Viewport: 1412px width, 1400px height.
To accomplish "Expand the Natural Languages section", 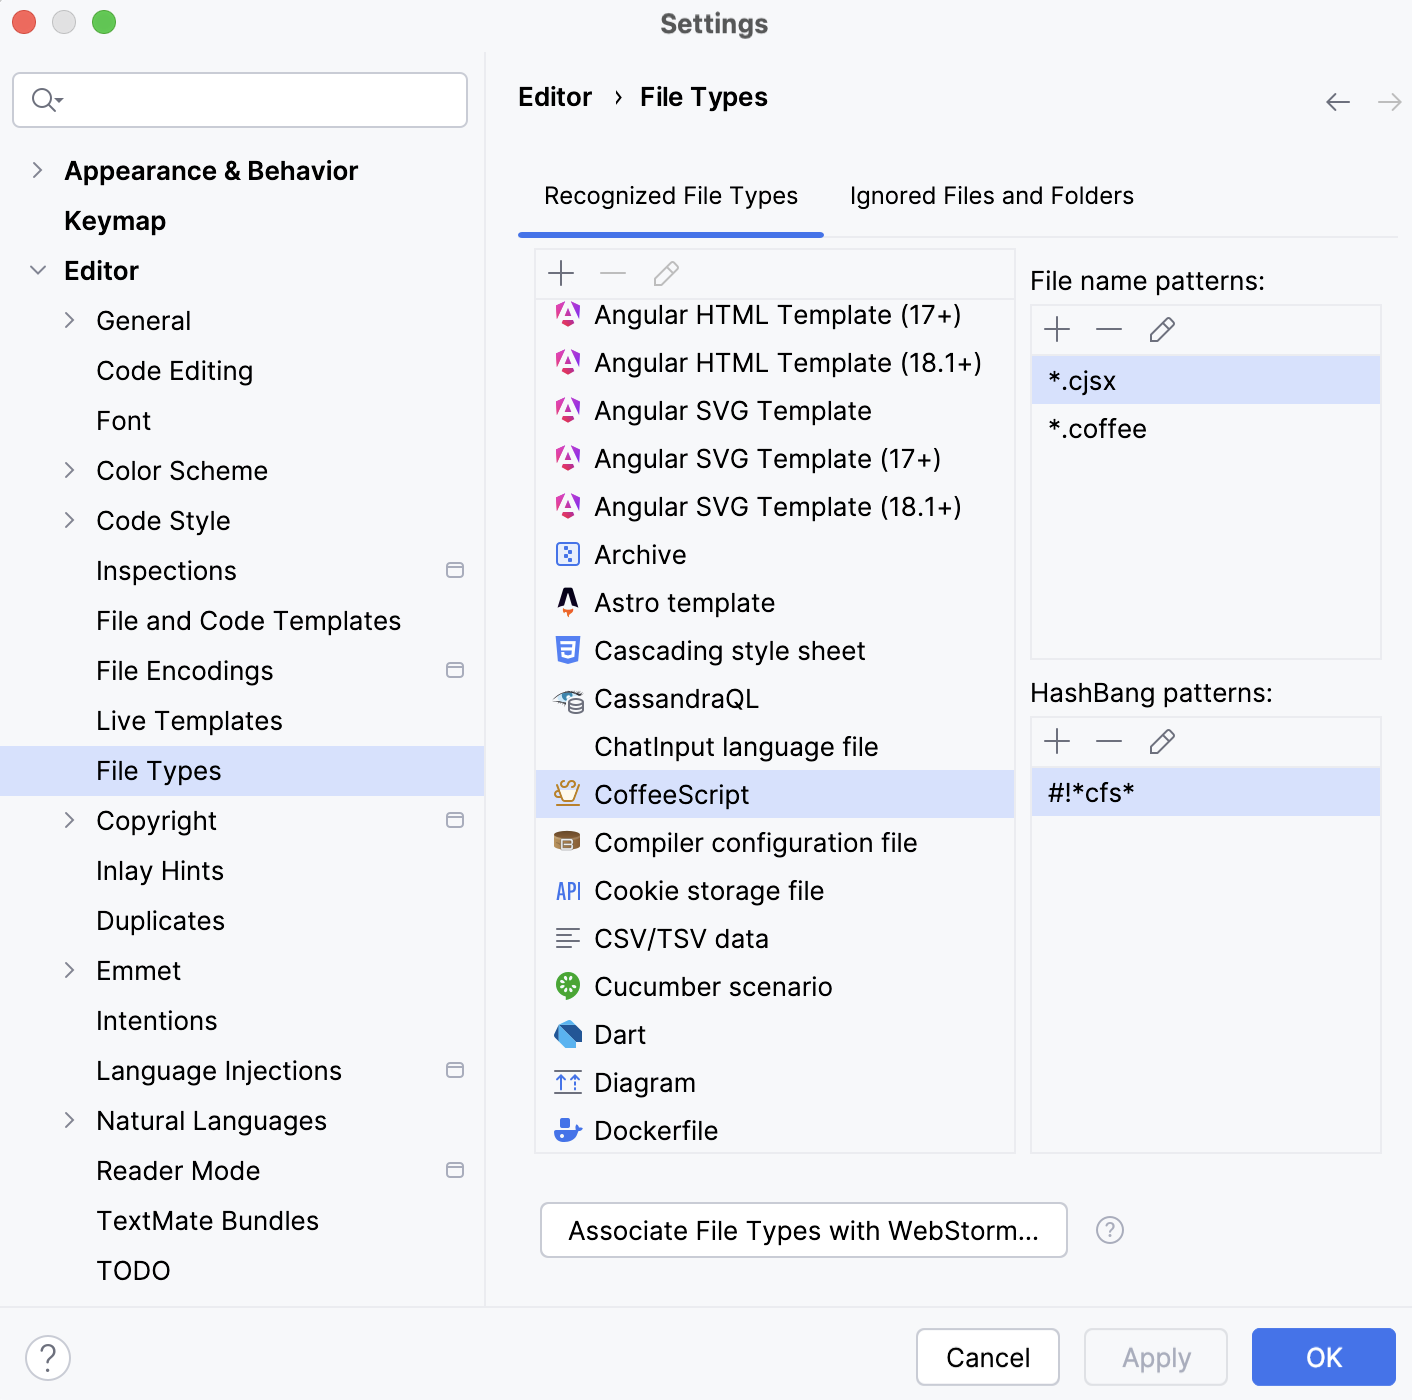I will 69,1120.
